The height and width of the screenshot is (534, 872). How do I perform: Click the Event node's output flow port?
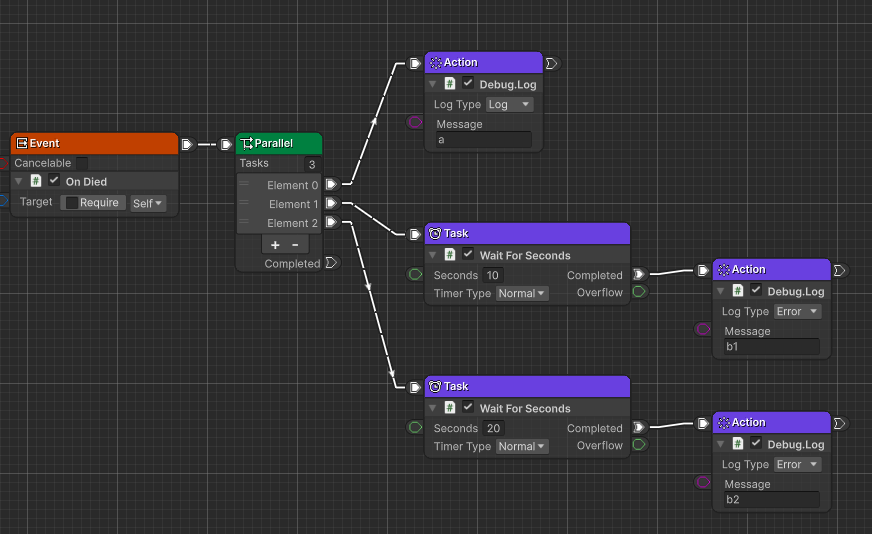[187, 144]
